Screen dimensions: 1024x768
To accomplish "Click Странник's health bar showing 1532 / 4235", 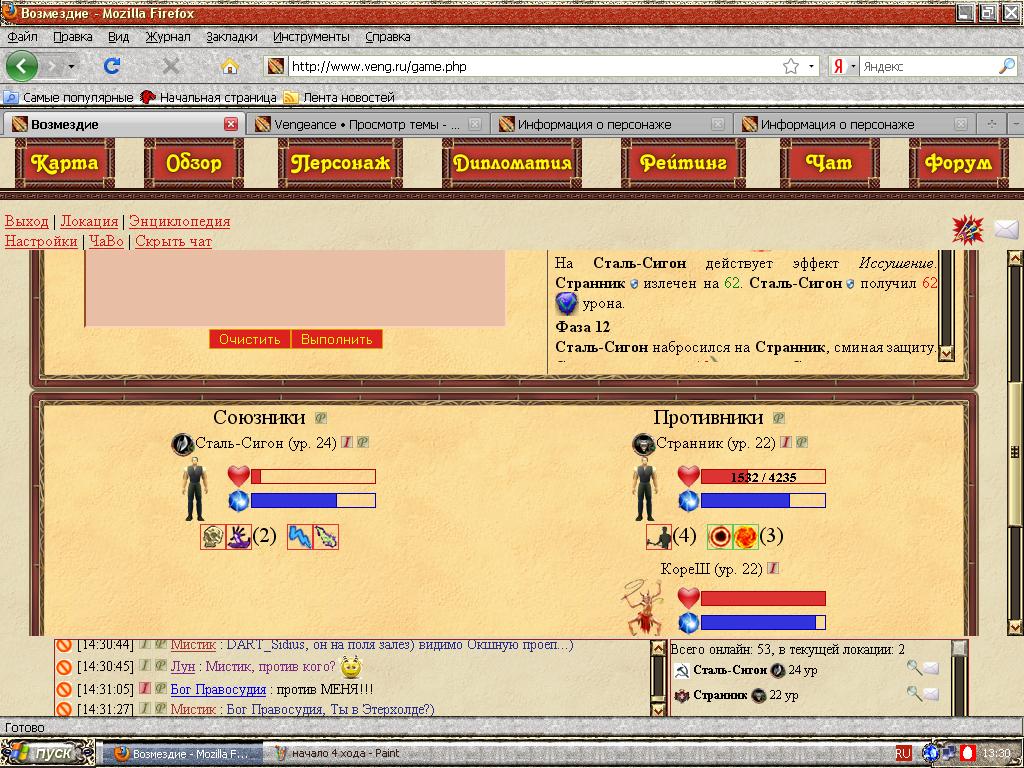I will coord(763,477).
